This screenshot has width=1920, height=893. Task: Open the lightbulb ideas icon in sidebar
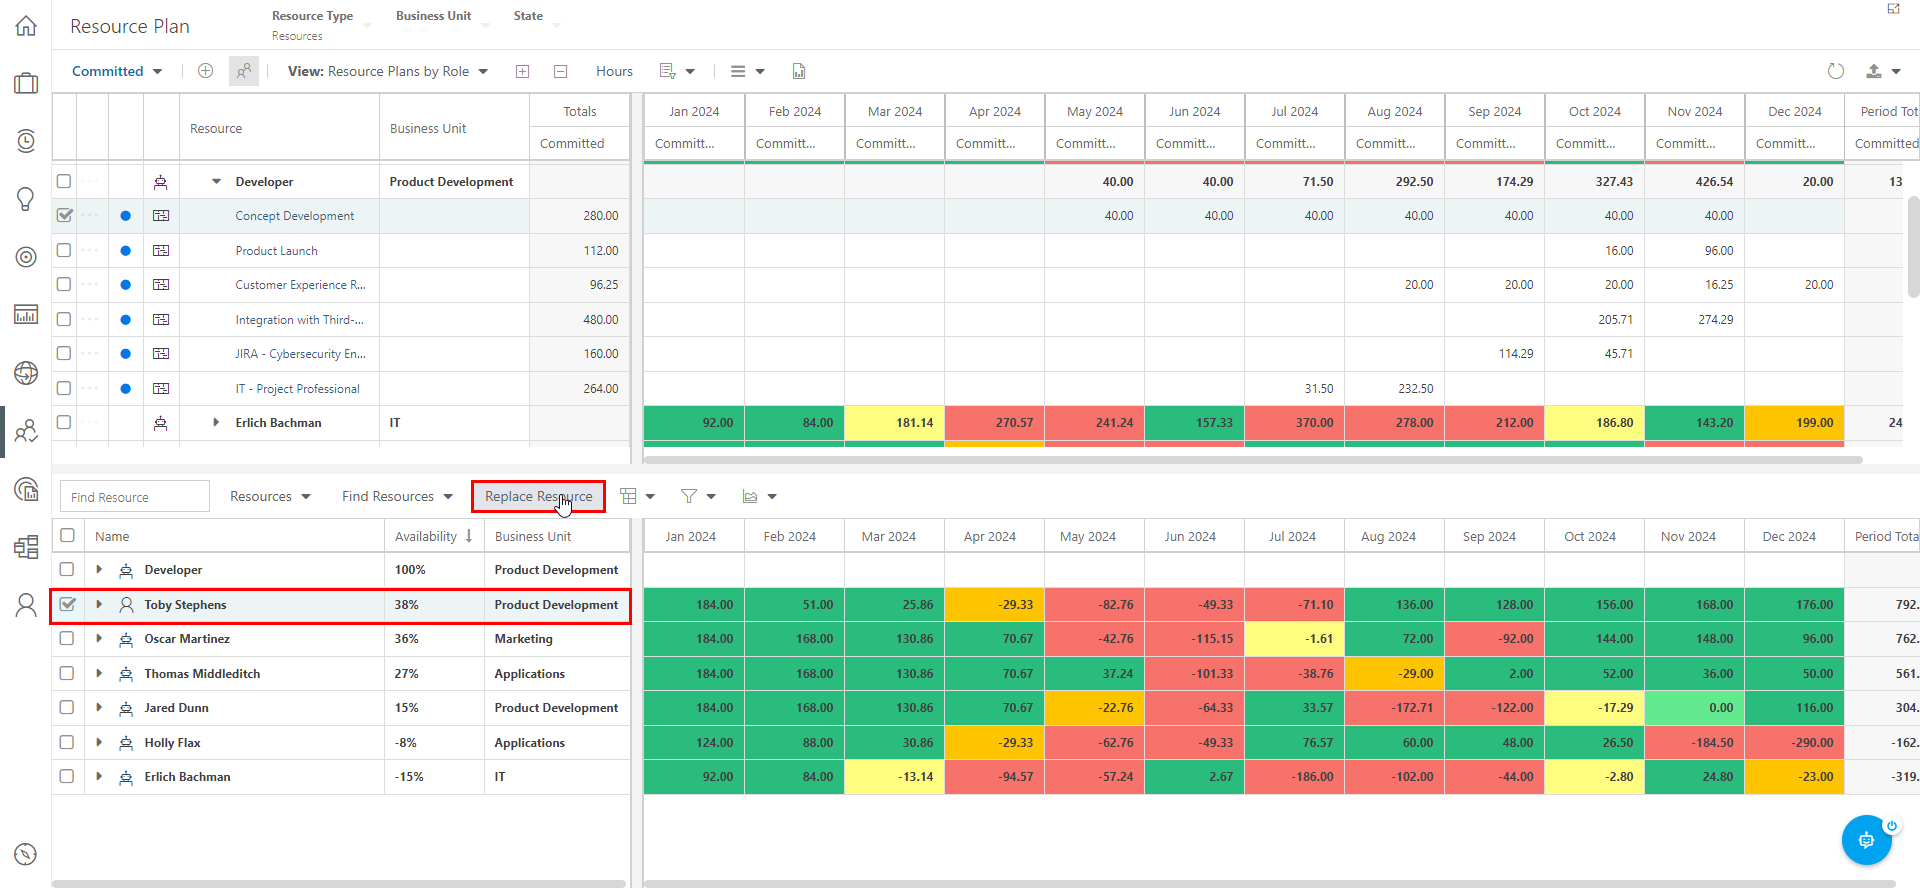[x=26, y=199]
